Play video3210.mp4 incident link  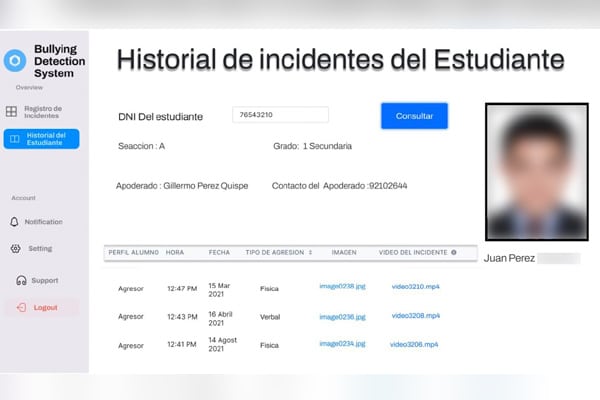[415, 287]
